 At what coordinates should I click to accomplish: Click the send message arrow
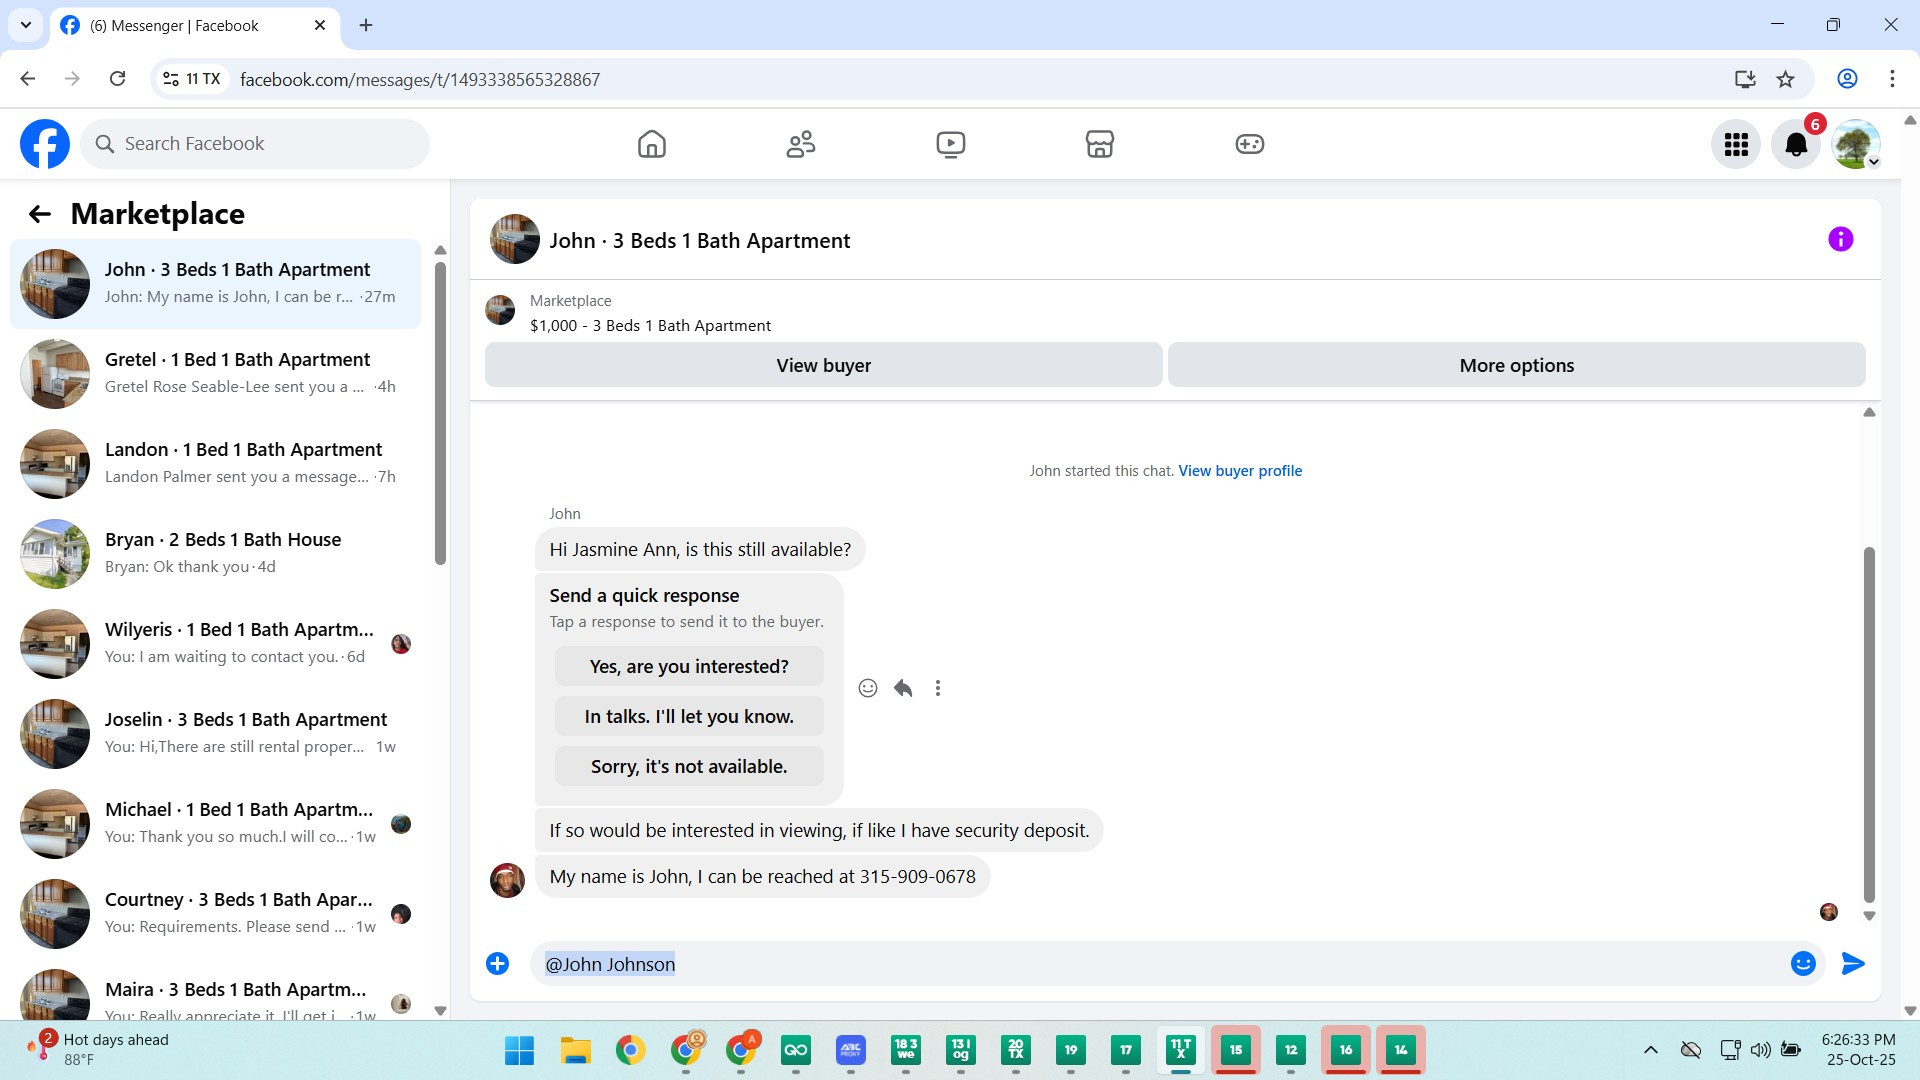[x=1852, y=964]
